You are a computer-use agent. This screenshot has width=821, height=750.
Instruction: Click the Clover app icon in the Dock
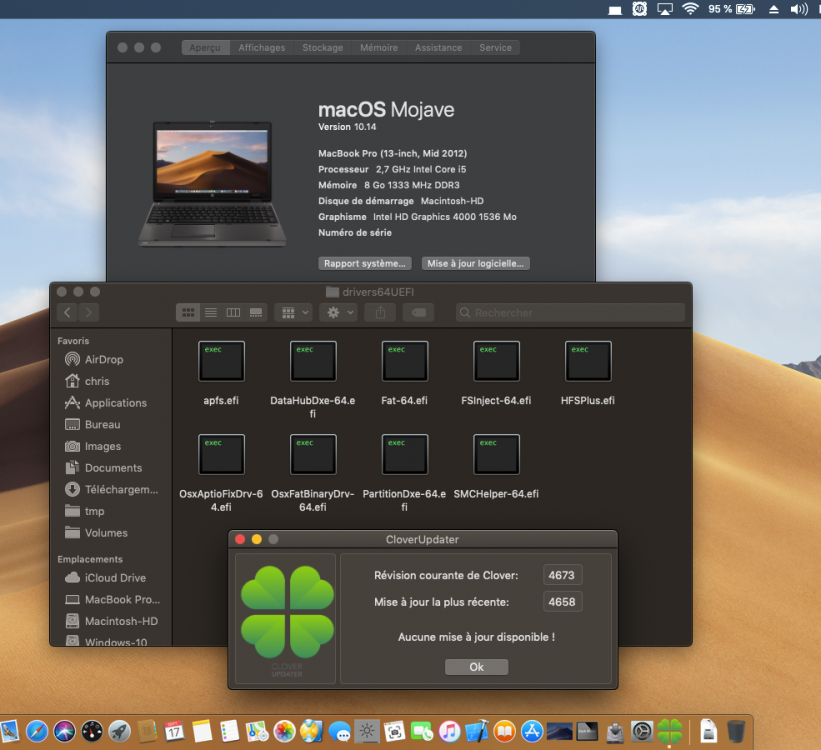point(670,731)
